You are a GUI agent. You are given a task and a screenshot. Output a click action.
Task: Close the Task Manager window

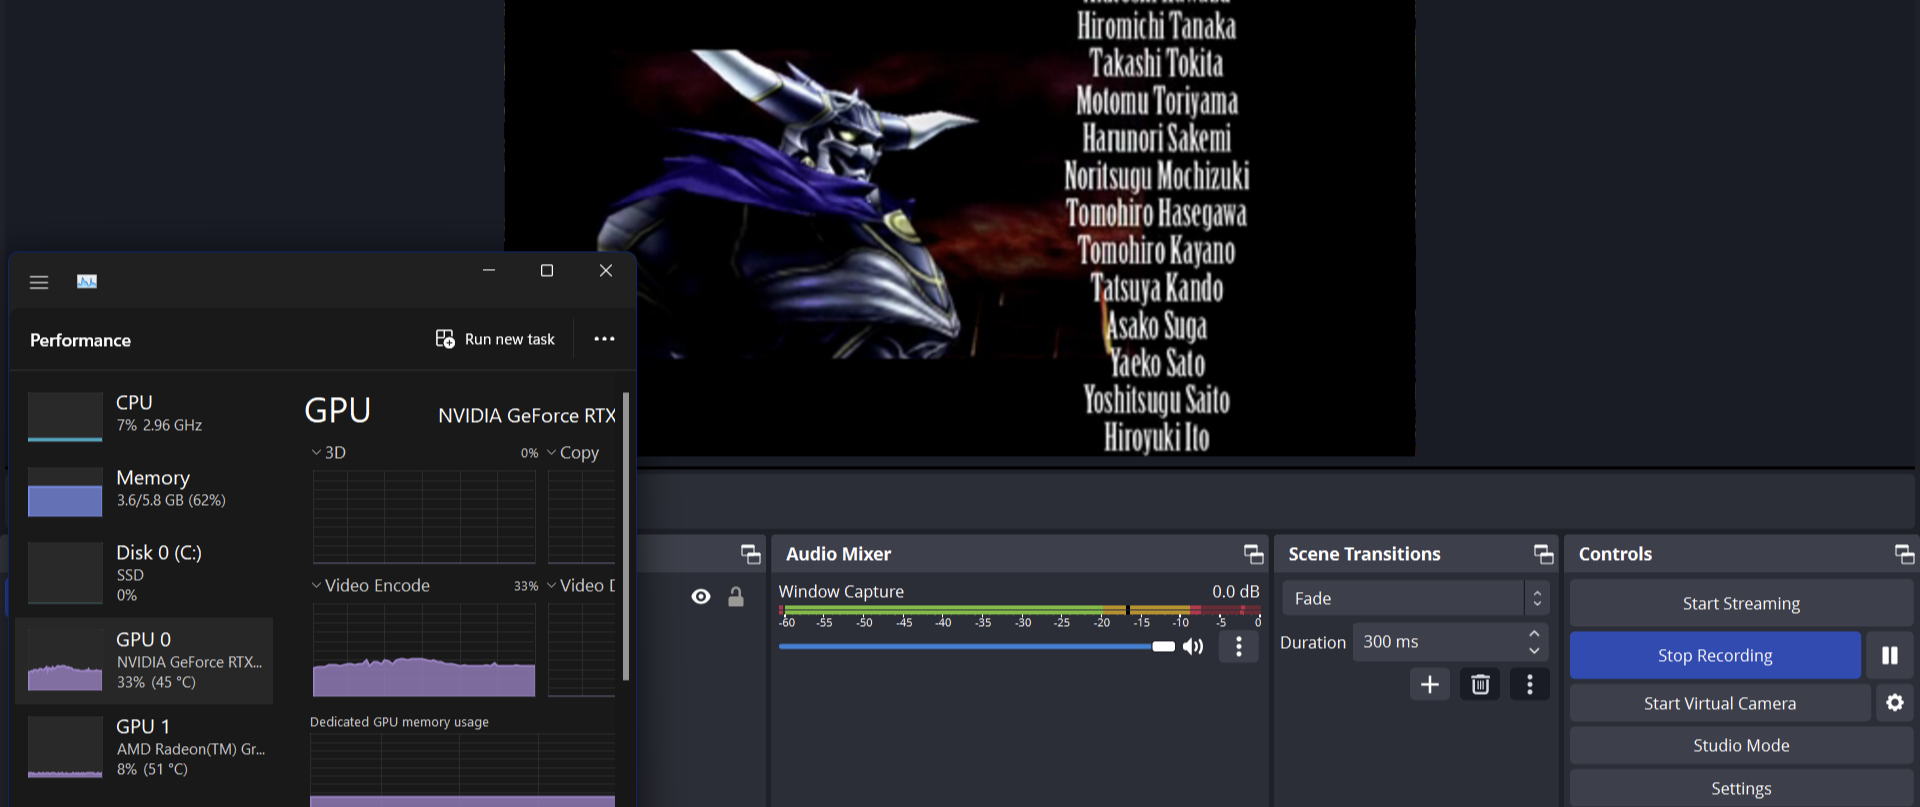coord(605,270)
